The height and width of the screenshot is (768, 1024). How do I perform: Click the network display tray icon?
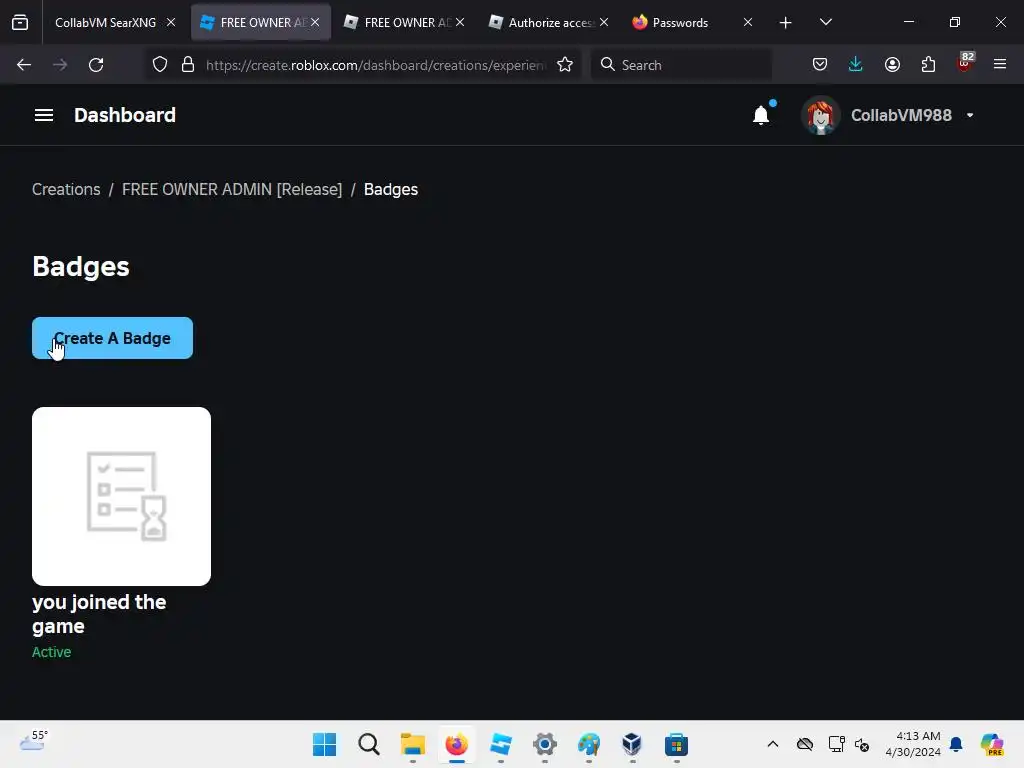[836, 744]
